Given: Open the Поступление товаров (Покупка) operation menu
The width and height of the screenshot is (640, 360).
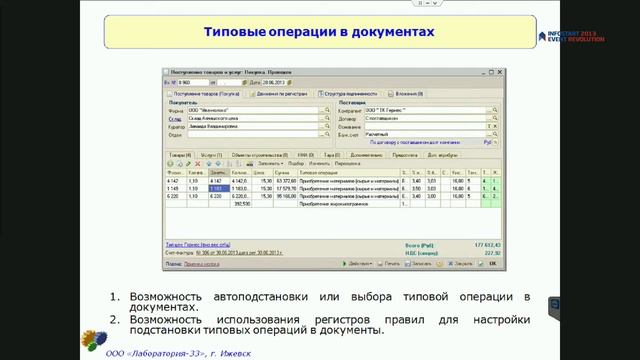Looking at the screenshot, I should (x=204, y=94).
